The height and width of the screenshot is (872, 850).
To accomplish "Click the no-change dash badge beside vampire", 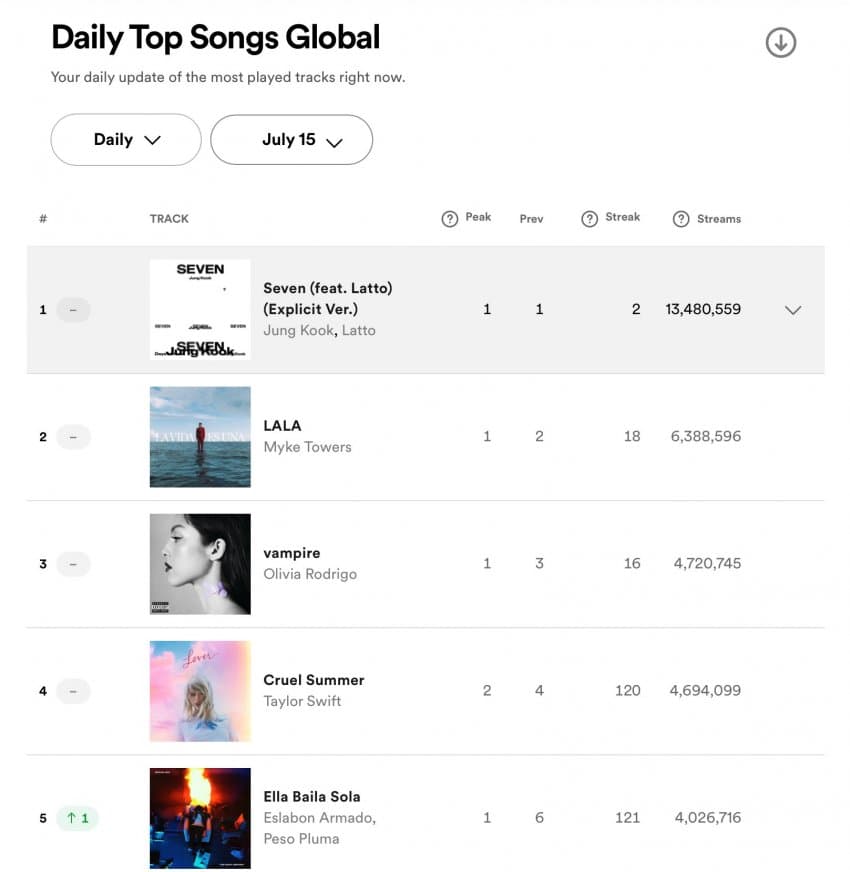I will point(73,564).
